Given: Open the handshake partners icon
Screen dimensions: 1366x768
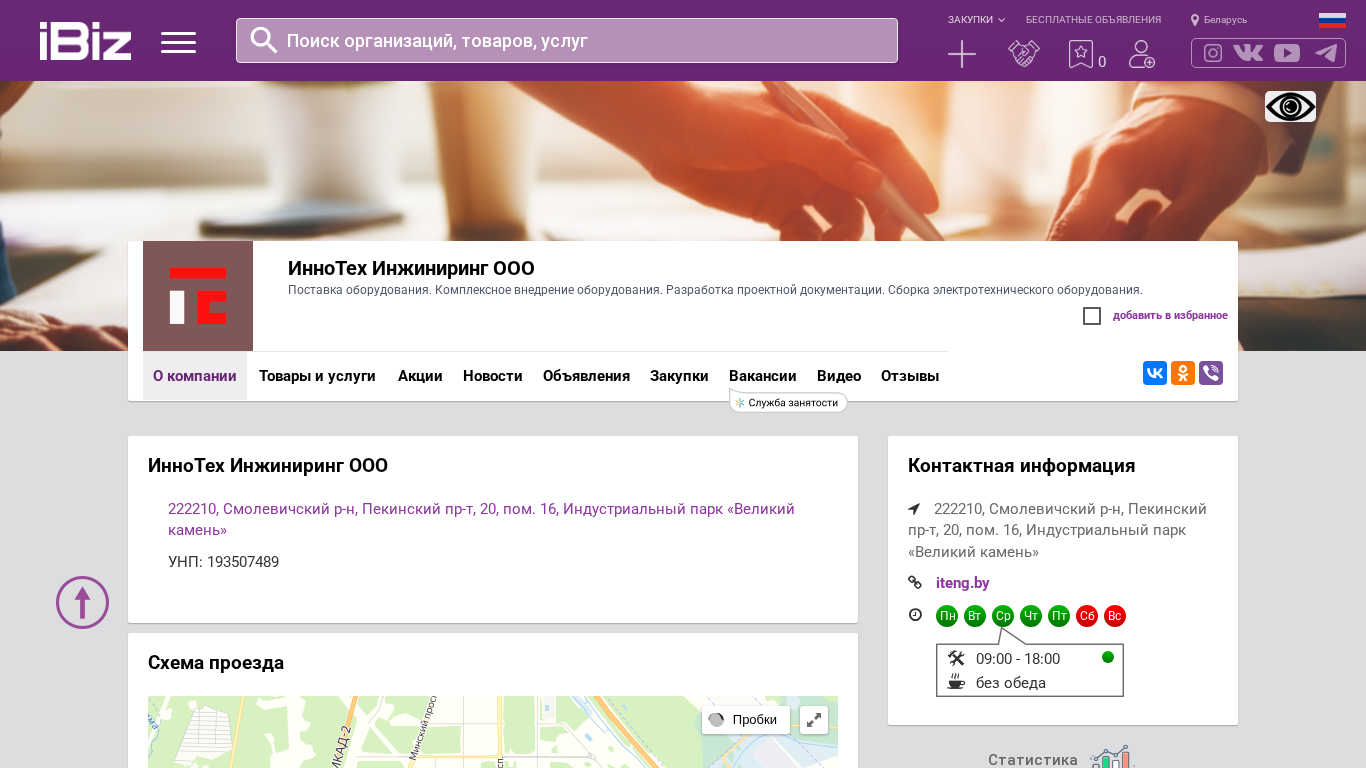Looking at the screenshot, I should pyautogui.click(x=1023, y=54).
